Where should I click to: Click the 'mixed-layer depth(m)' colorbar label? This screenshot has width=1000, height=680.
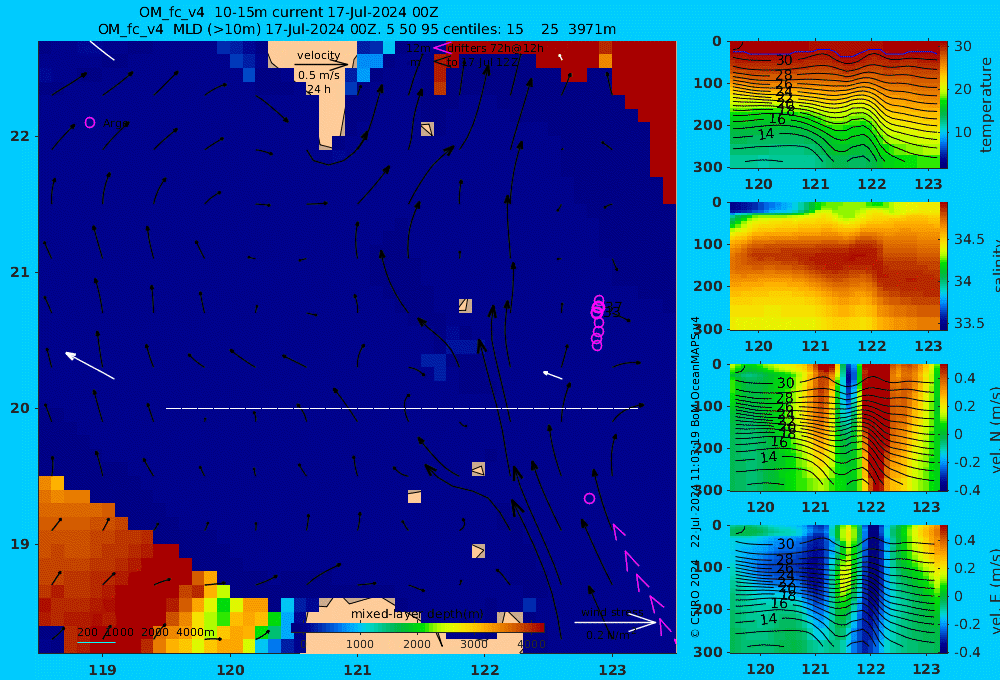click(x=417, y=614)
